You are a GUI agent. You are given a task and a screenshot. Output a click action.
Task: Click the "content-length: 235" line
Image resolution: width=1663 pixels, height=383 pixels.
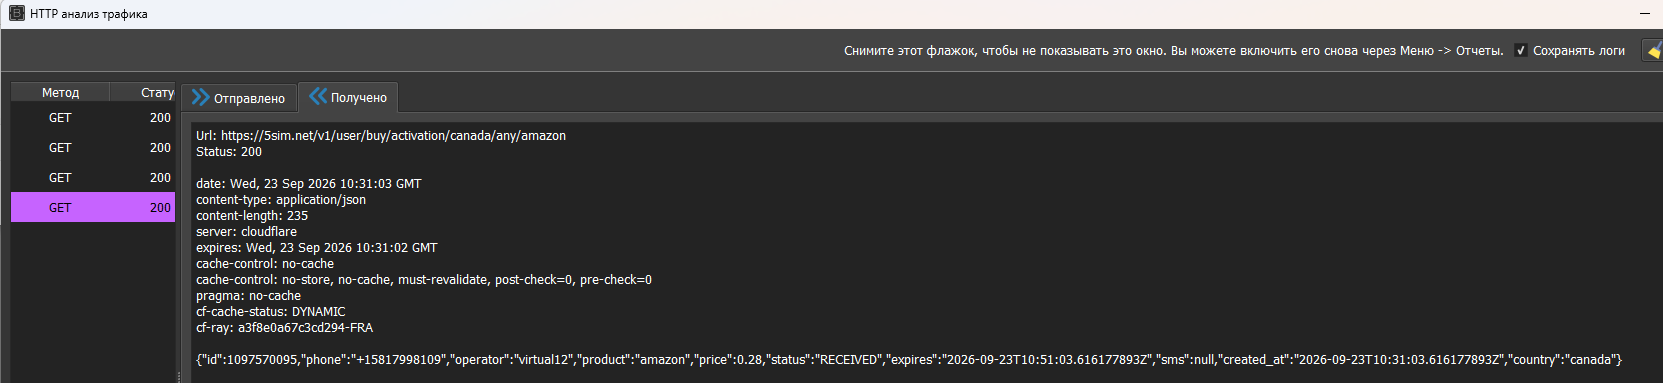click(x=252, y=215)
